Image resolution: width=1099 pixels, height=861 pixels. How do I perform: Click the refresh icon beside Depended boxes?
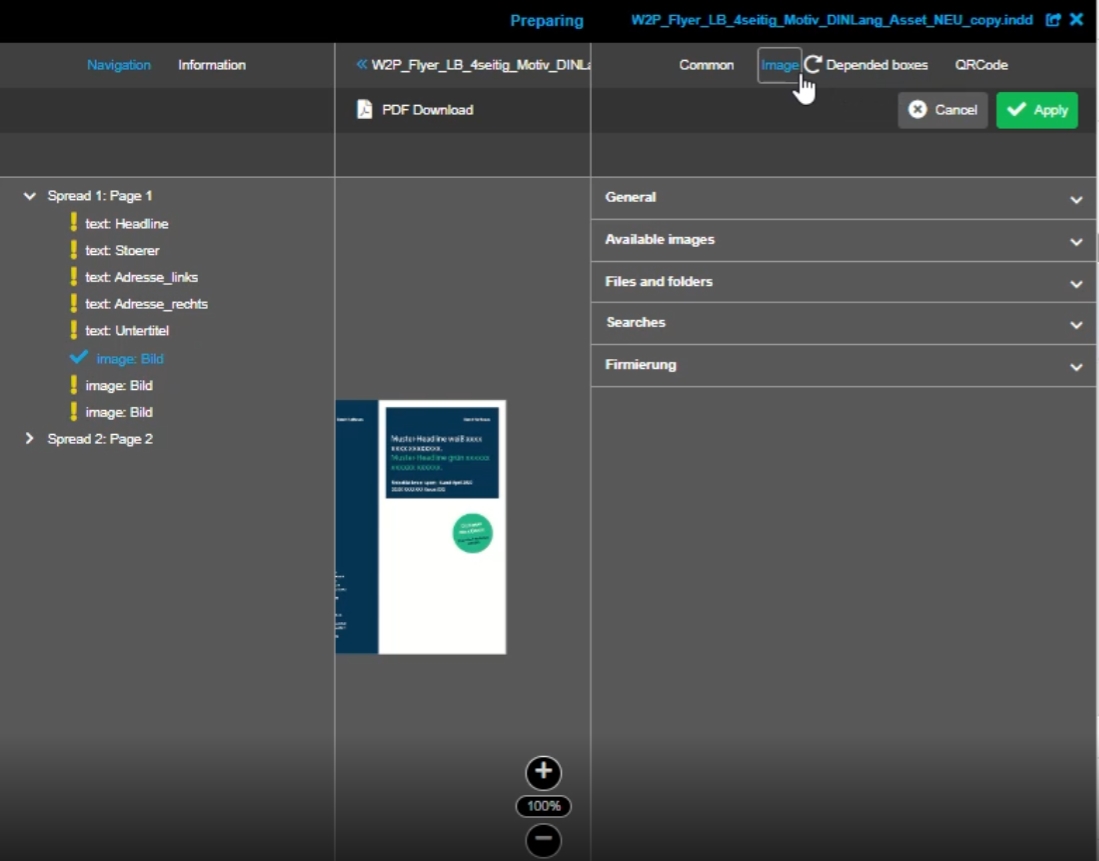[813, 65]
